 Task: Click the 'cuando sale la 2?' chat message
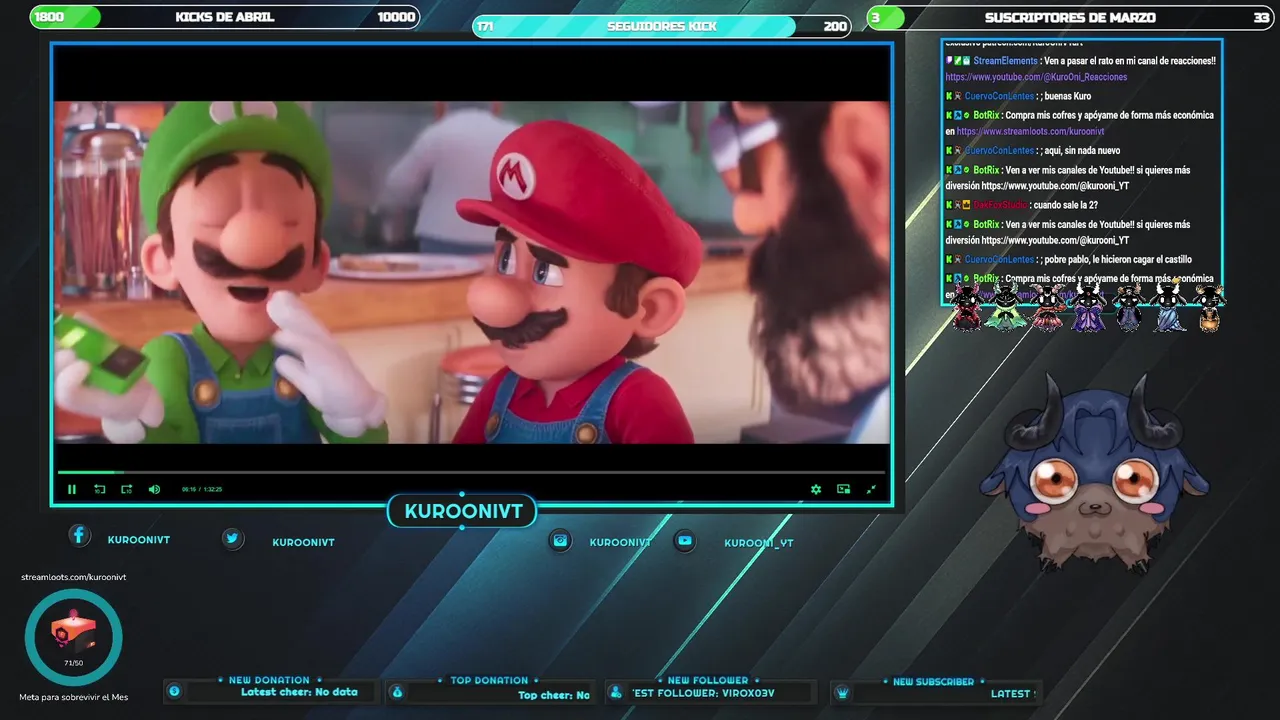coord(1066,205)
